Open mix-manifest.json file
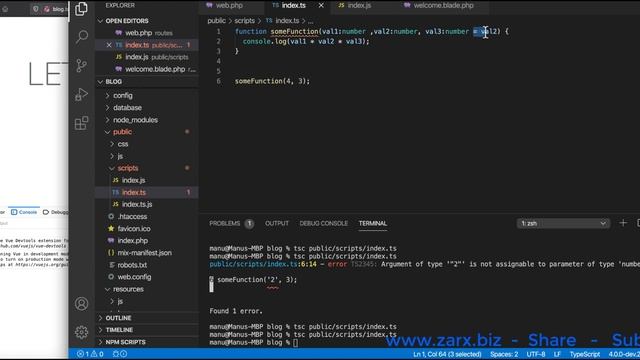Viewport: 640px width, 360px height. tap(144, 253)
